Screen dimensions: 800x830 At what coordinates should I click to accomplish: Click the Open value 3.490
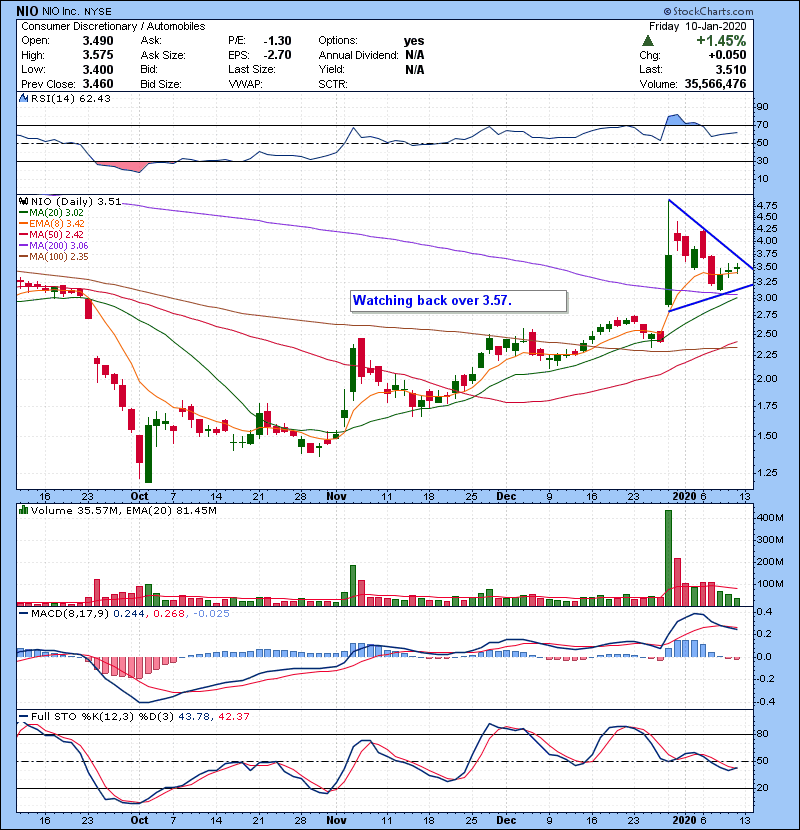(98, 41)
